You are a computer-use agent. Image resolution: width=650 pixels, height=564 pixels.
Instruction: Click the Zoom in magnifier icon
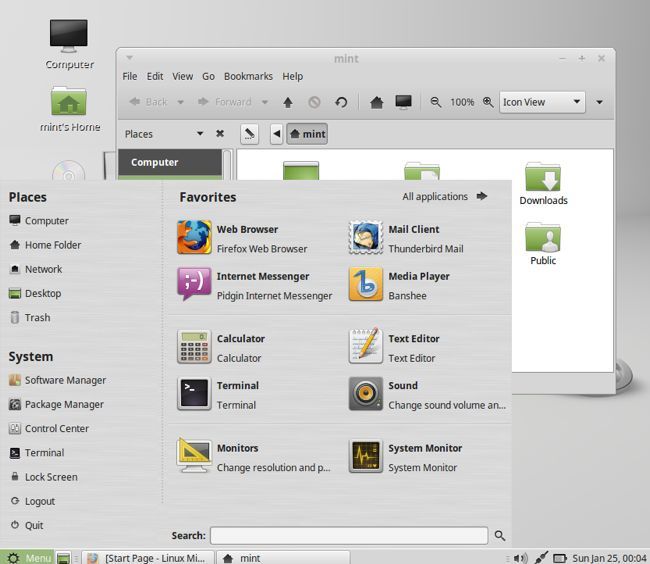(x=488, y=102)
